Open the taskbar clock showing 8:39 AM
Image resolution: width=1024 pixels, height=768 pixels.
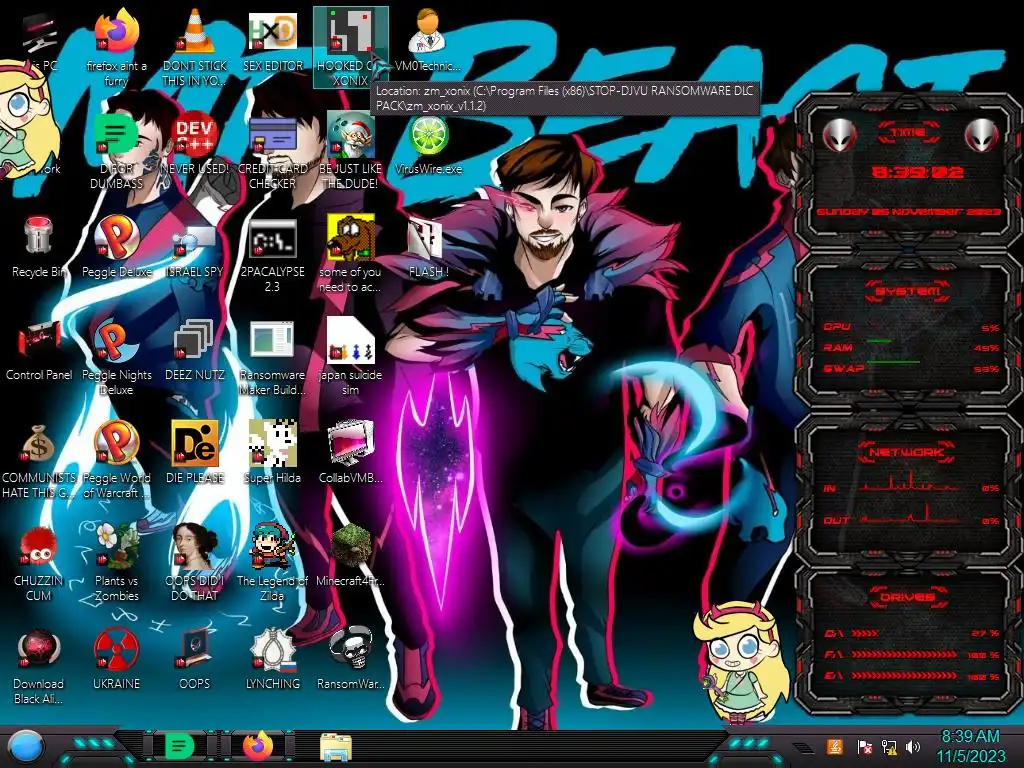[x=970, y=746]
